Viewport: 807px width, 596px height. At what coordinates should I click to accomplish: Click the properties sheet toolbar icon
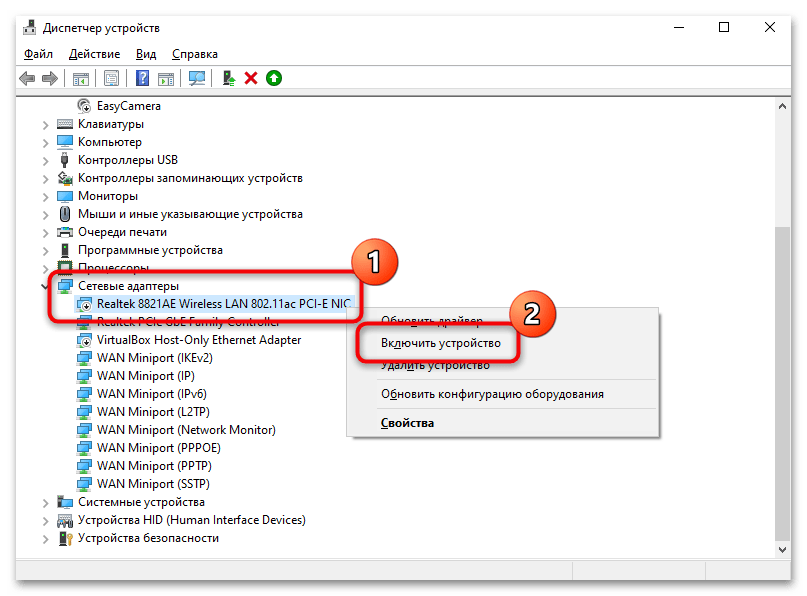click(x=112, y=78)
